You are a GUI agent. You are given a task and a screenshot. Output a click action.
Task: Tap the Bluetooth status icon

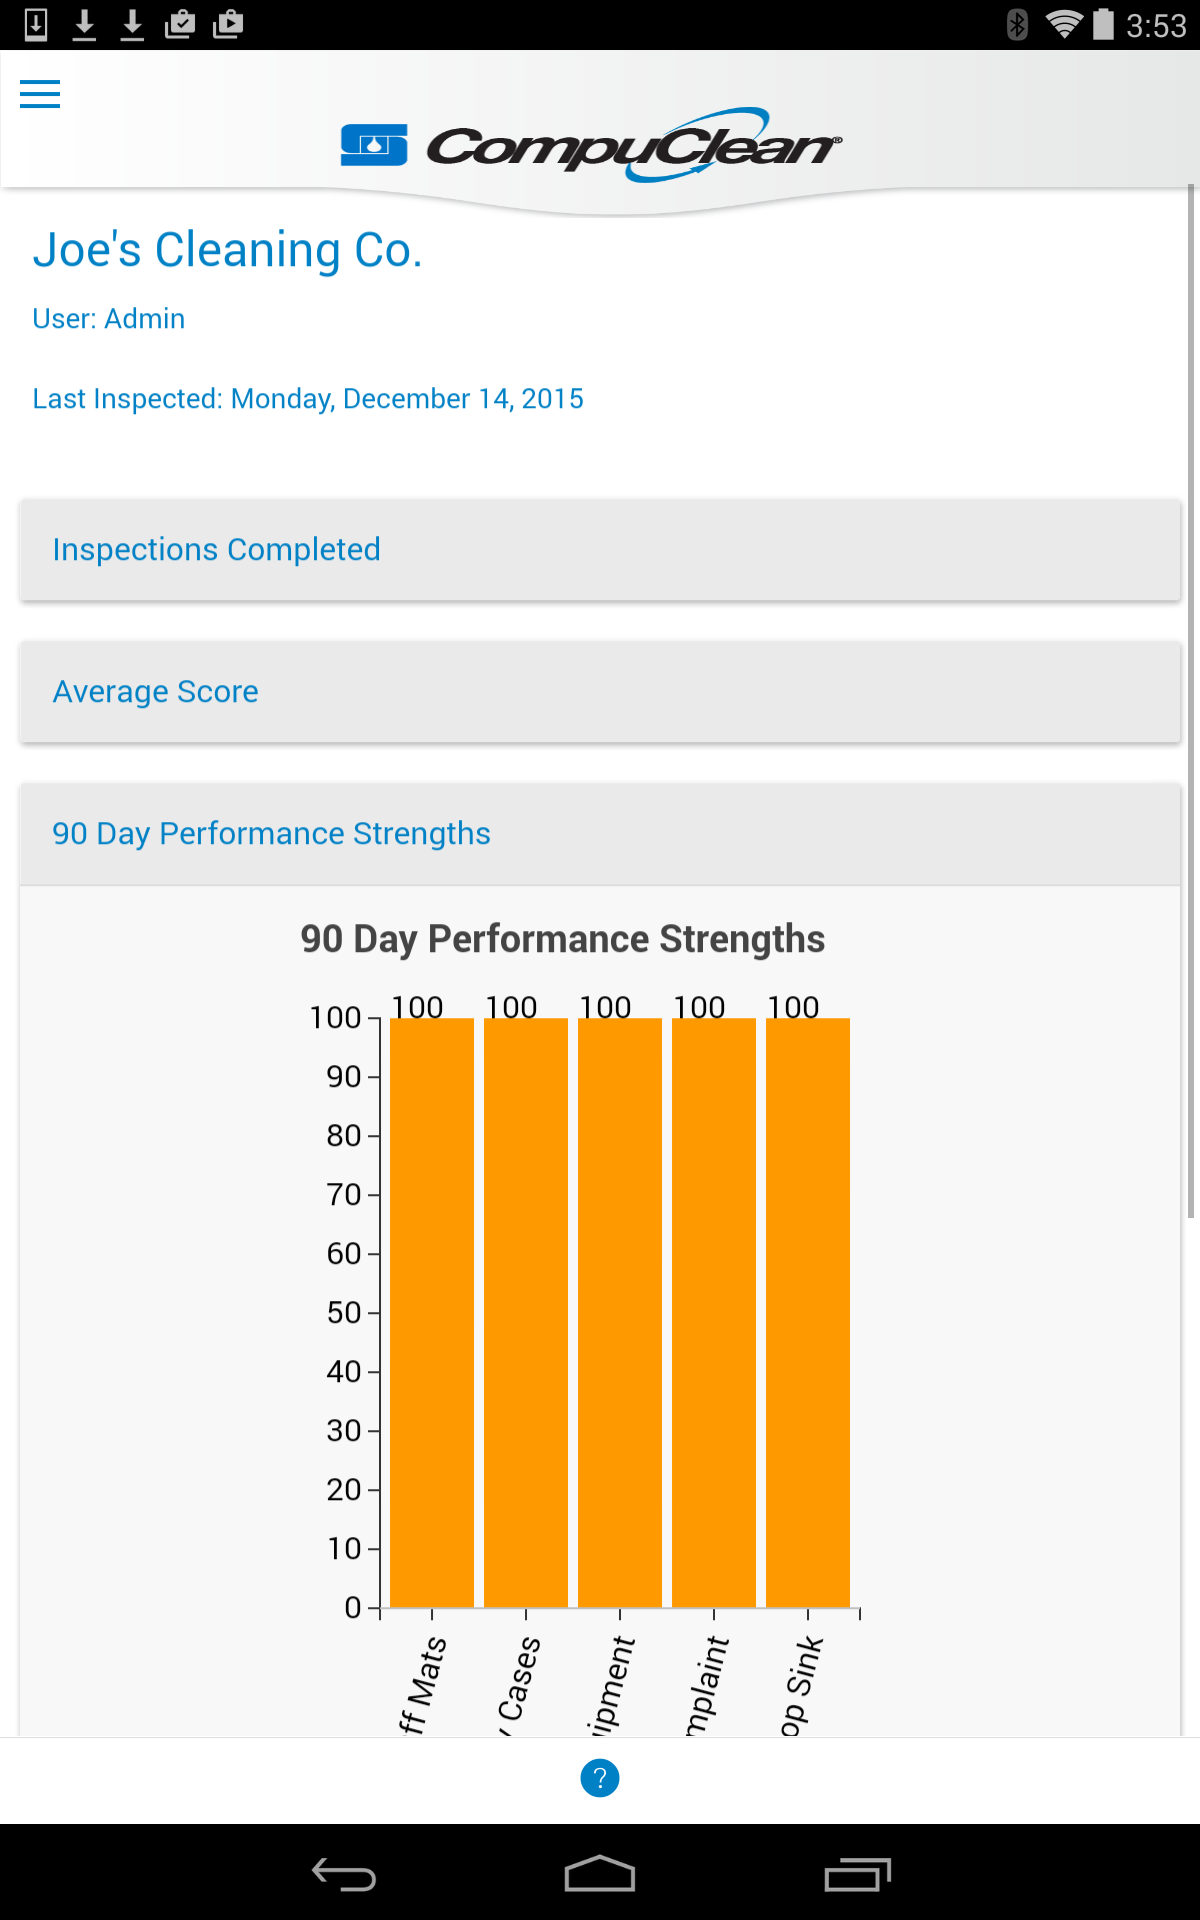point(1017,24)
